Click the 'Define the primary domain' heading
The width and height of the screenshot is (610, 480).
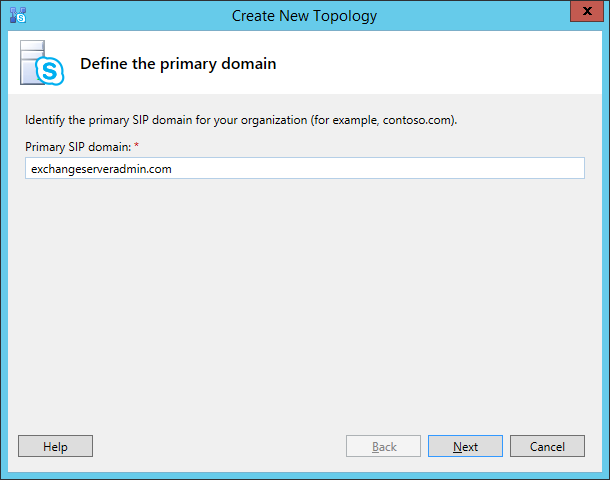pos(178,64)
